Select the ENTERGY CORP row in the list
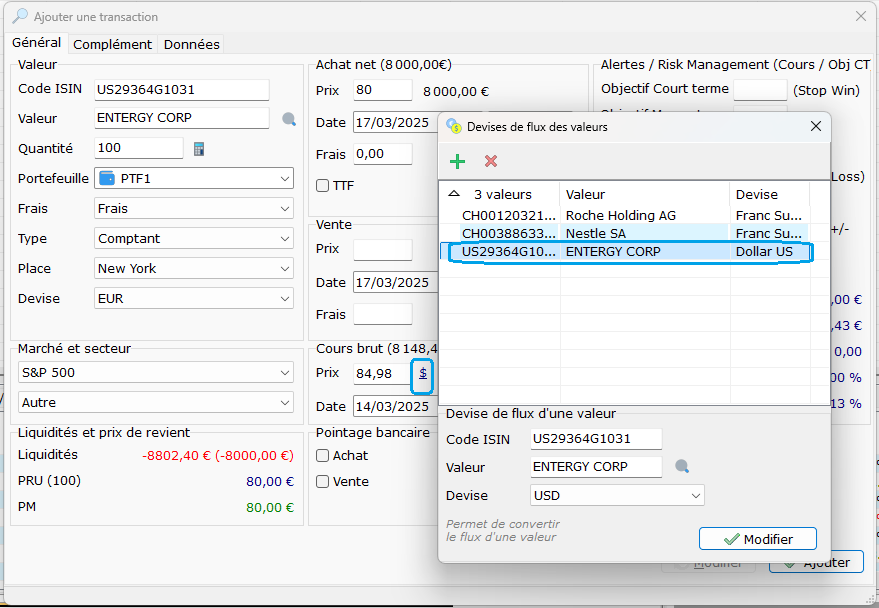The image size is (879, 608). tap(626, 252)
